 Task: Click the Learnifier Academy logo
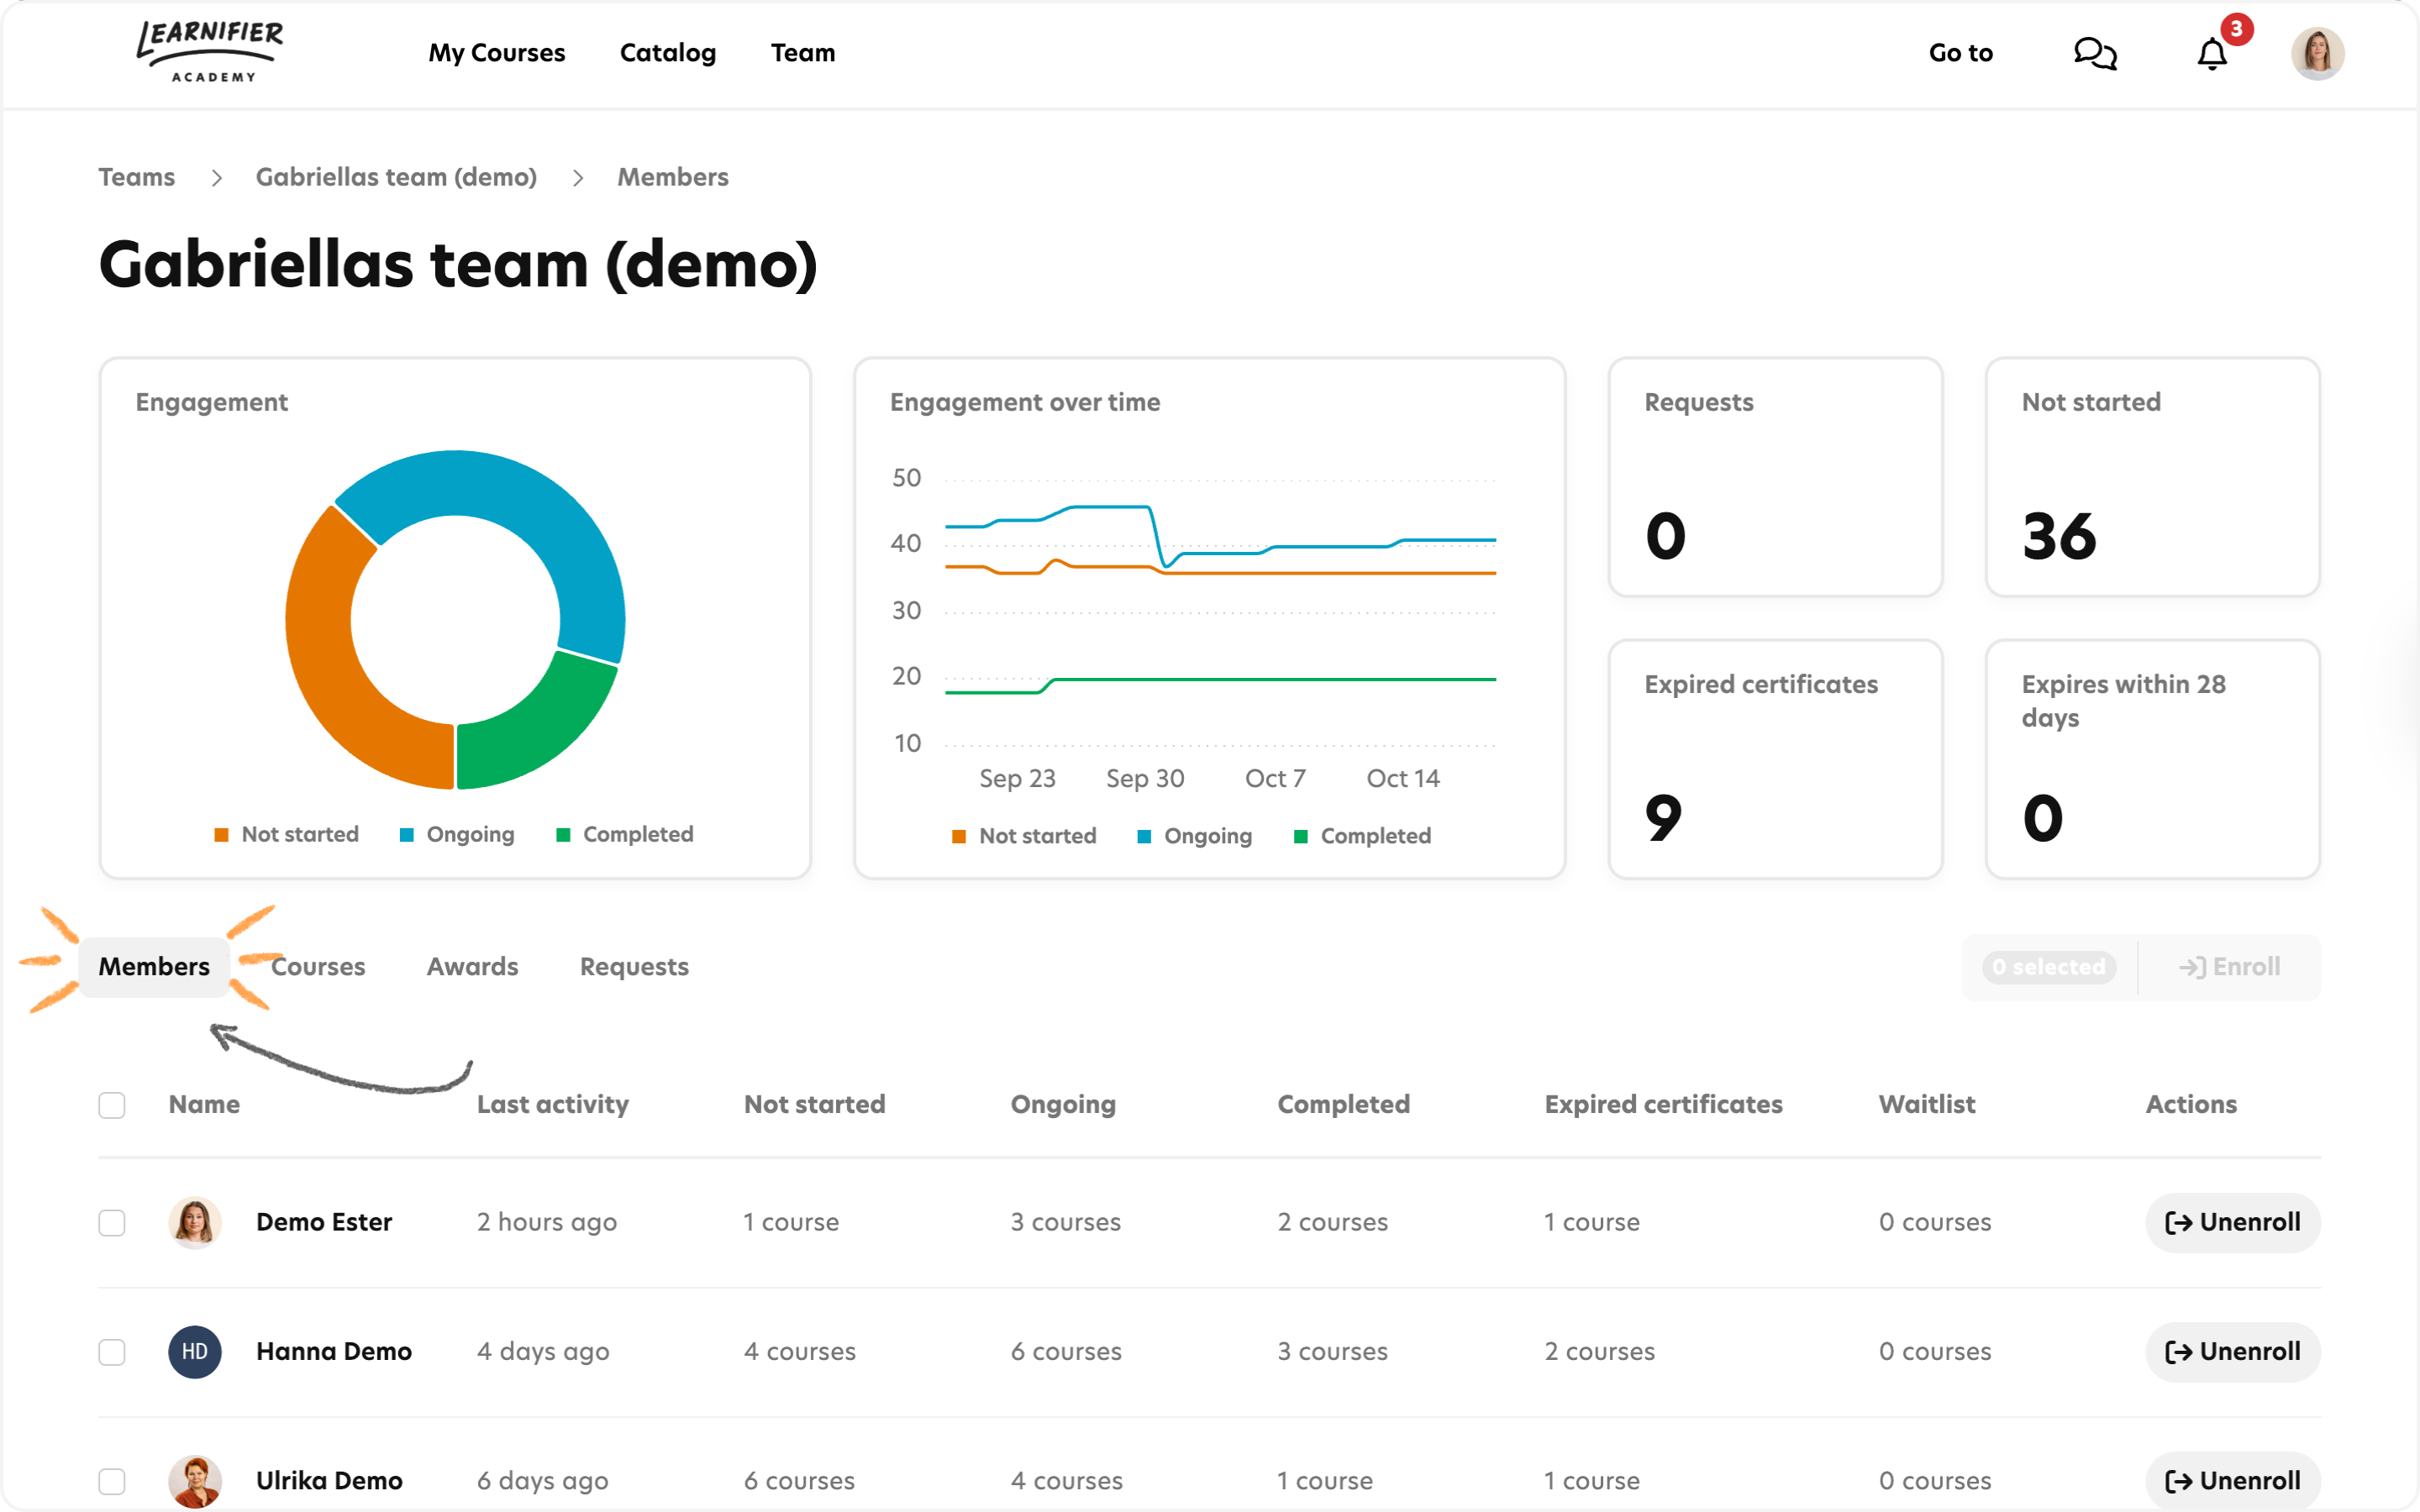click(x=211, y=52)
